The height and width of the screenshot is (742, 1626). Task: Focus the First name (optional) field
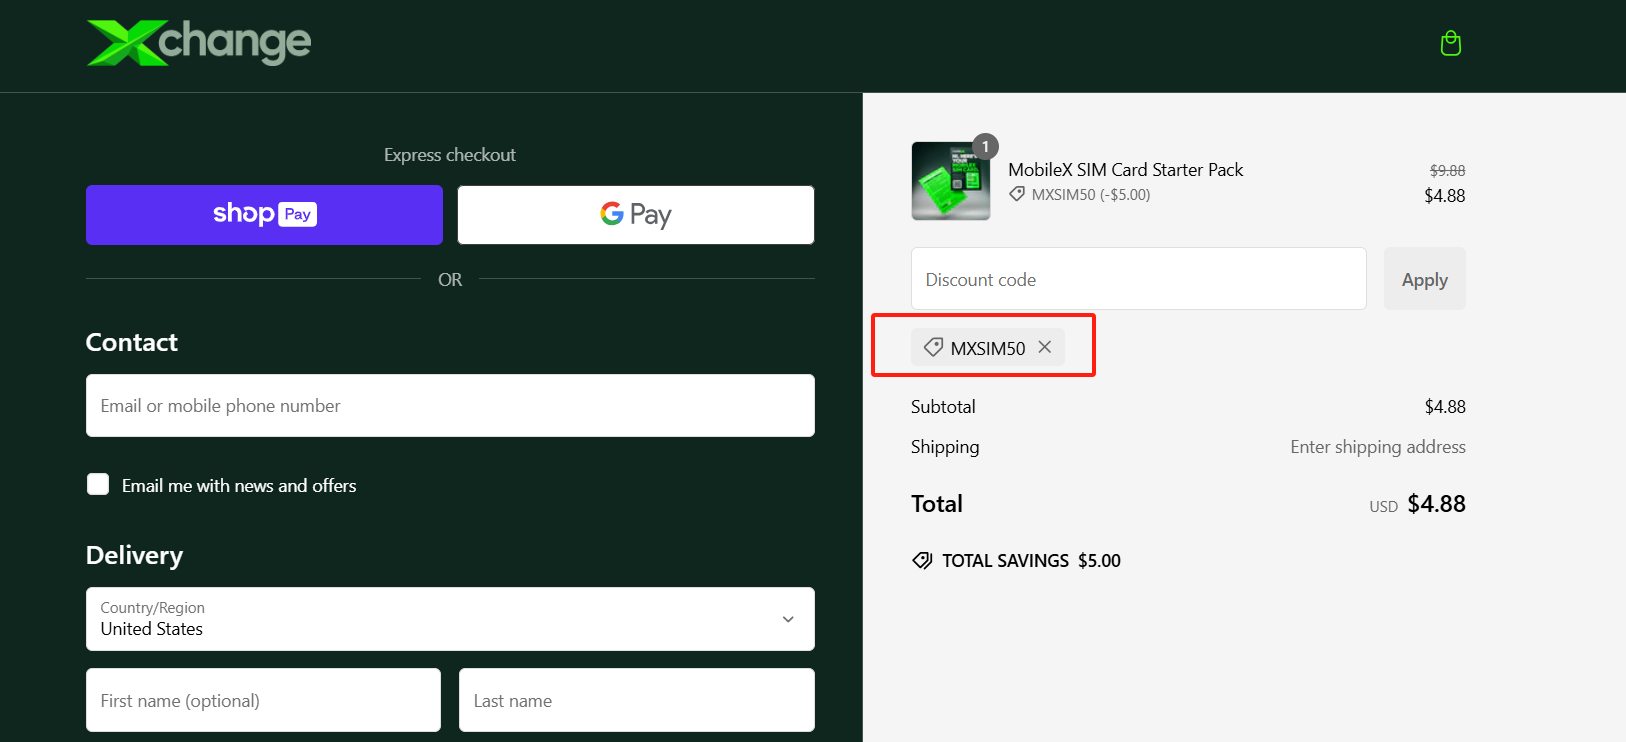(x=263, y=700)
